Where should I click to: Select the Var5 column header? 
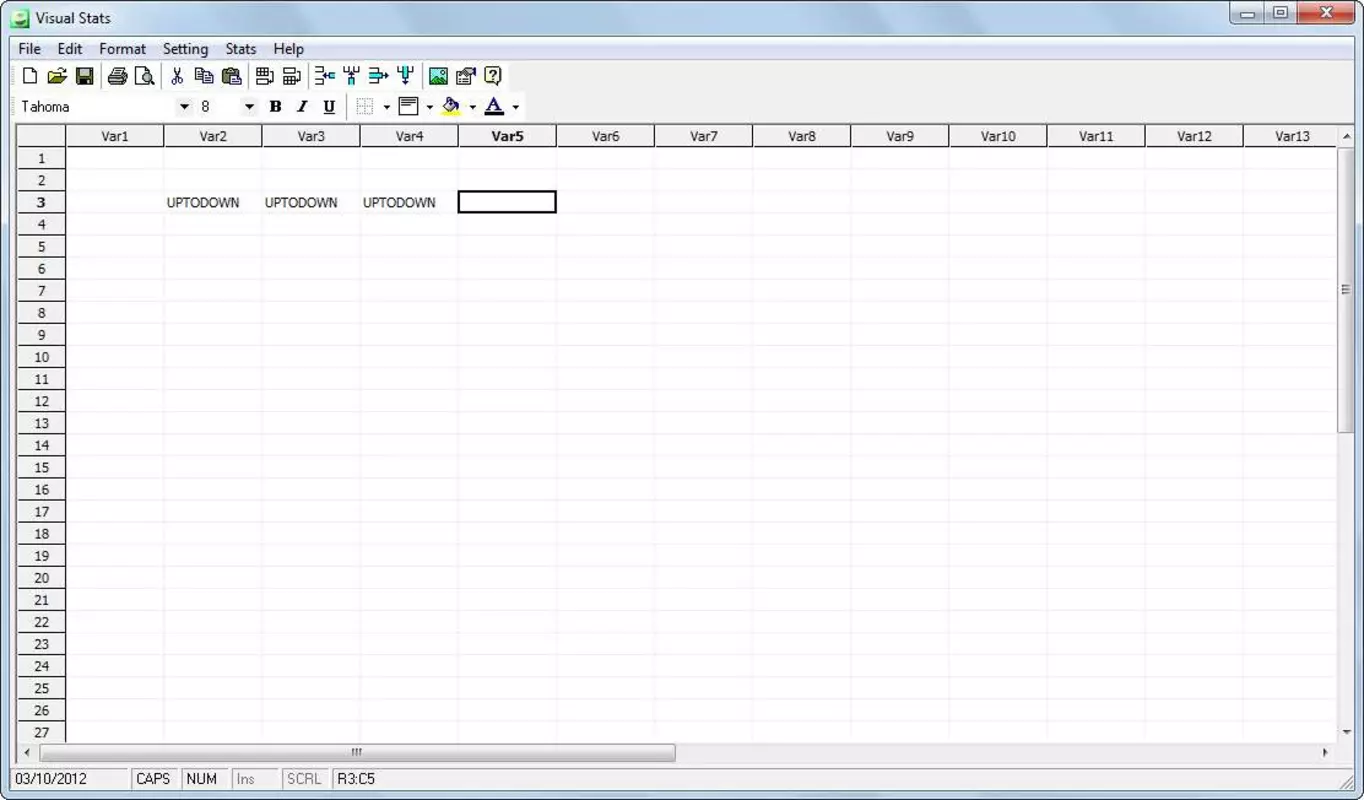click(x=507, y=136)
